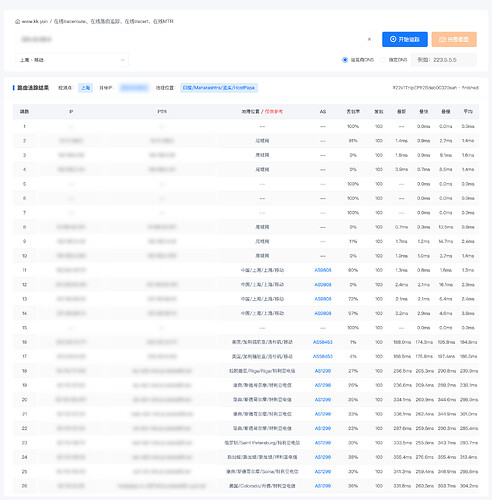Open the AS1299 link in hop 22
492x500 pixels.
[x=323, y=428]
